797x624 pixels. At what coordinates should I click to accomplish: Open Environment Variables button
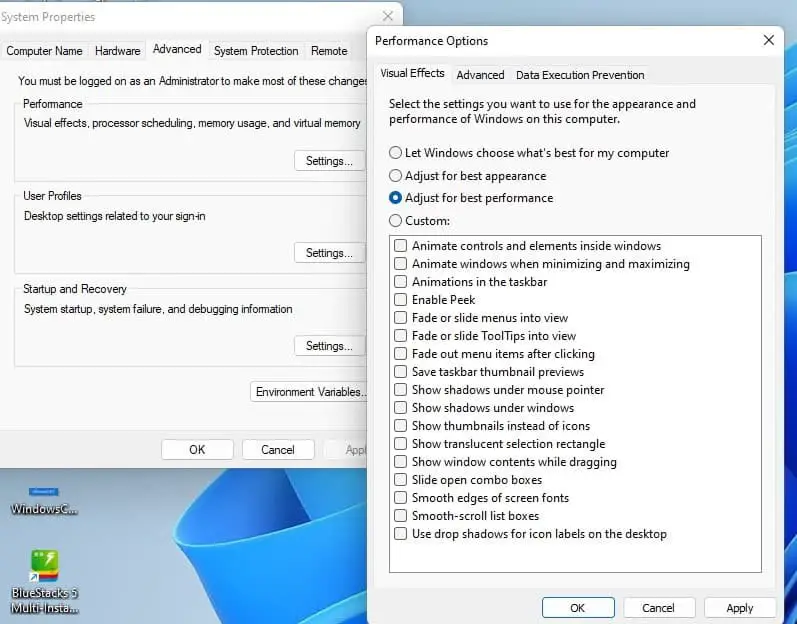coord(309,392)
